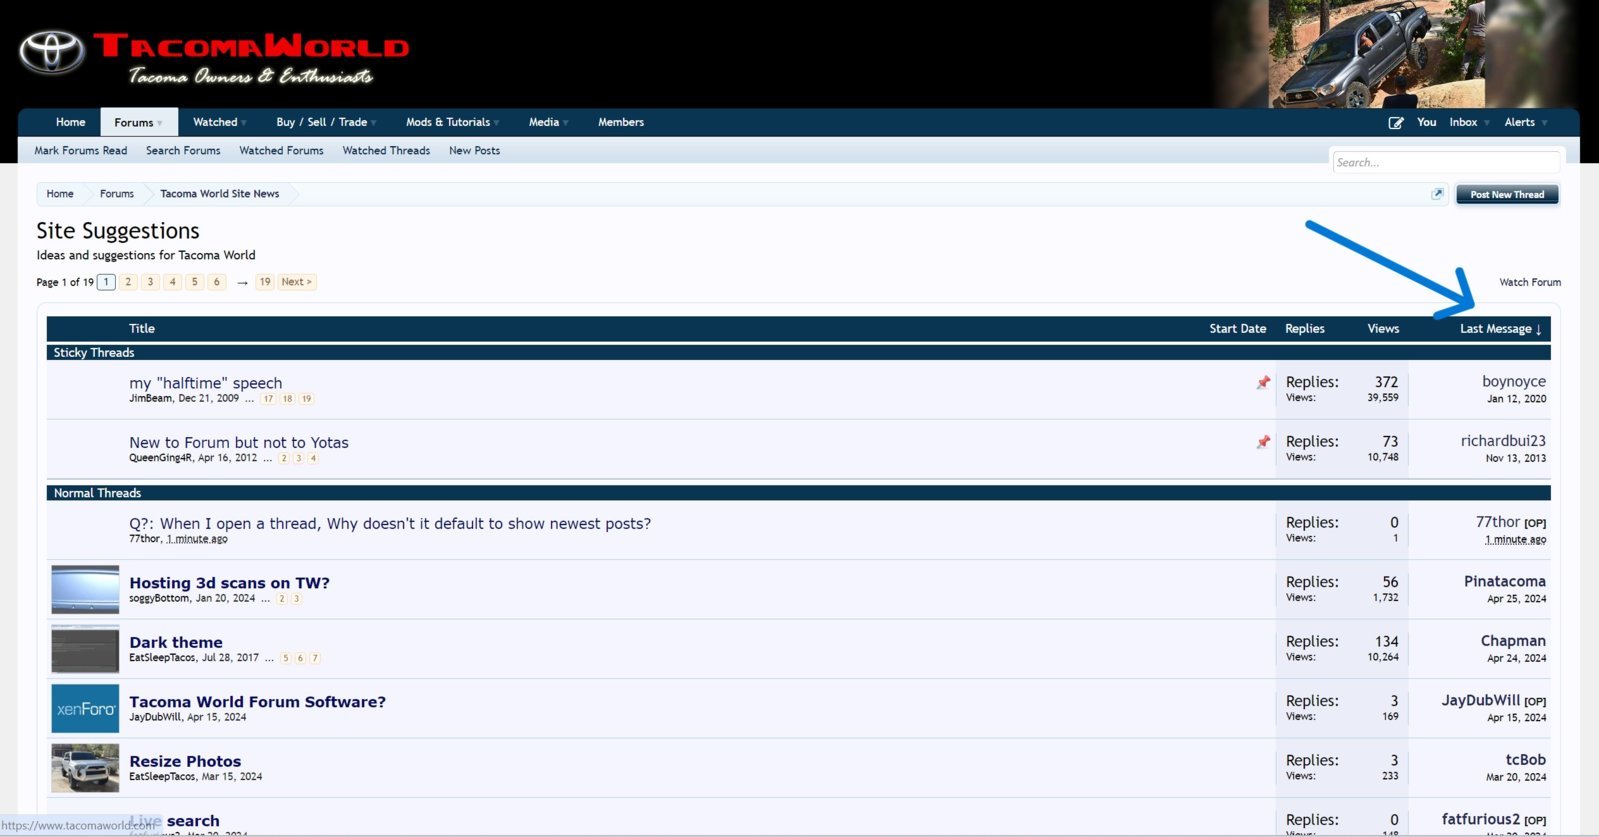Click author EatSleepTacos on Dark theme
The image size is (1599, 837).
click(162, 658)
